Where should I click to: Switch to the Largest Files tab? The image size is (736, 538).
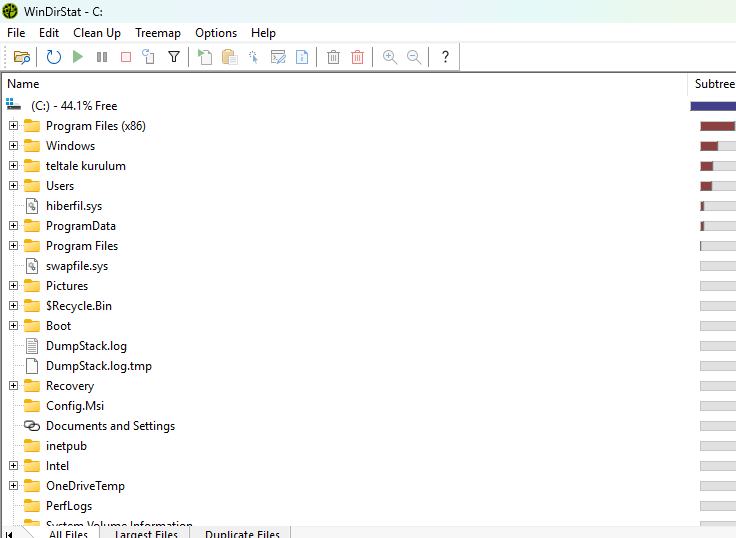pyautogui.click(x=146, y=533)
